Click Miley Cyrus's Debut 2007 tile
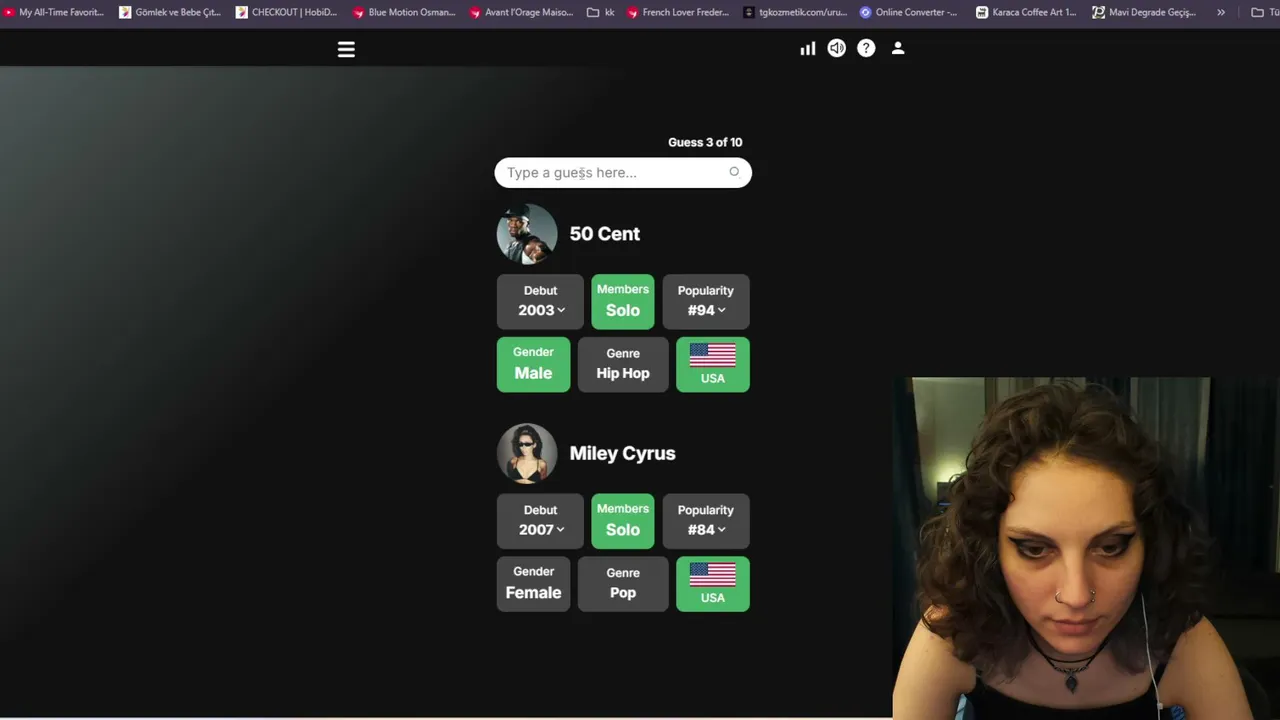This screenshot has height=720, width=1280. 540,521
